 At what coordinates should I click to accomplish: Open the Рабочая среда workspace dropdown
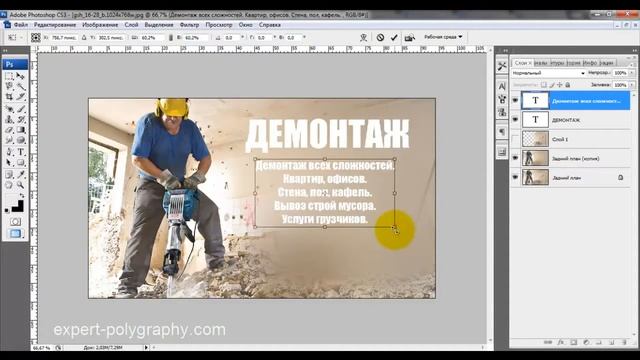pyautogui.click(x=443, y=37)
